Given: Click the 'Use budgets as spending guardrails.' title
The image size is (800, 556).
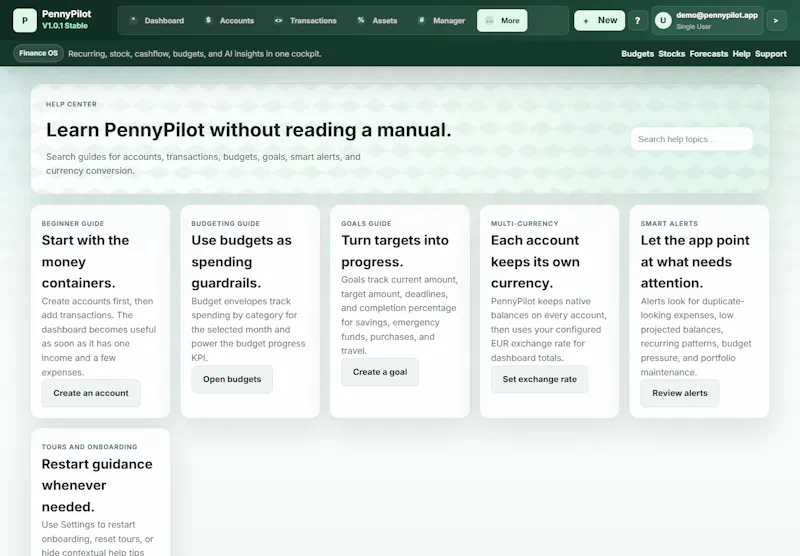Looking at the screenshot, I should pos(241,262).
